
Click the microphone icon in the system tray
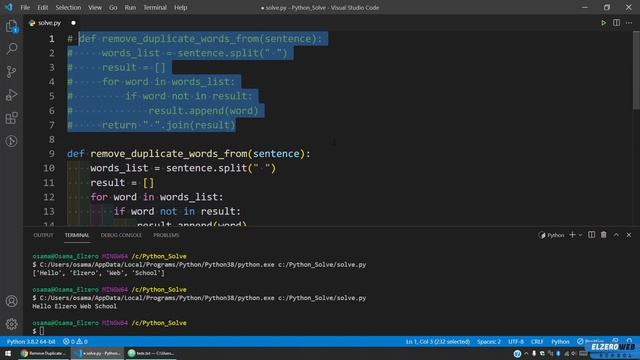point(533,353)
